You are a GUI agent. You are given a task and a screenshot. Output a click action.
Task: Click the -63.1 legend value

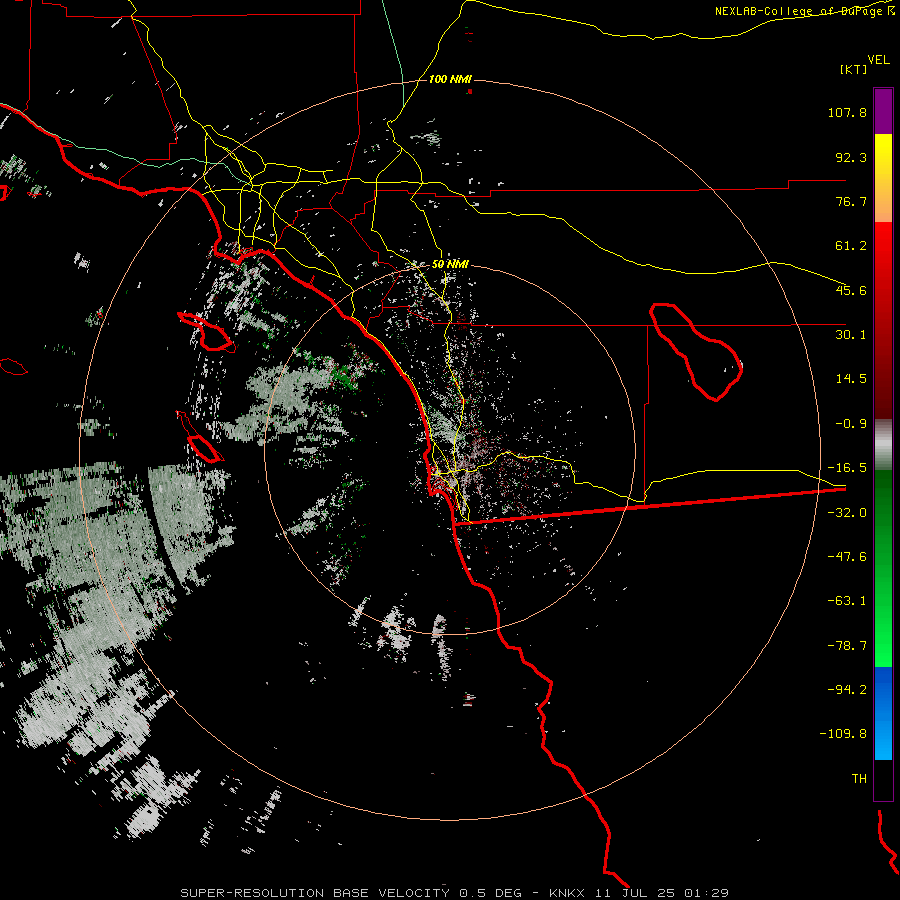coord(847,601)
